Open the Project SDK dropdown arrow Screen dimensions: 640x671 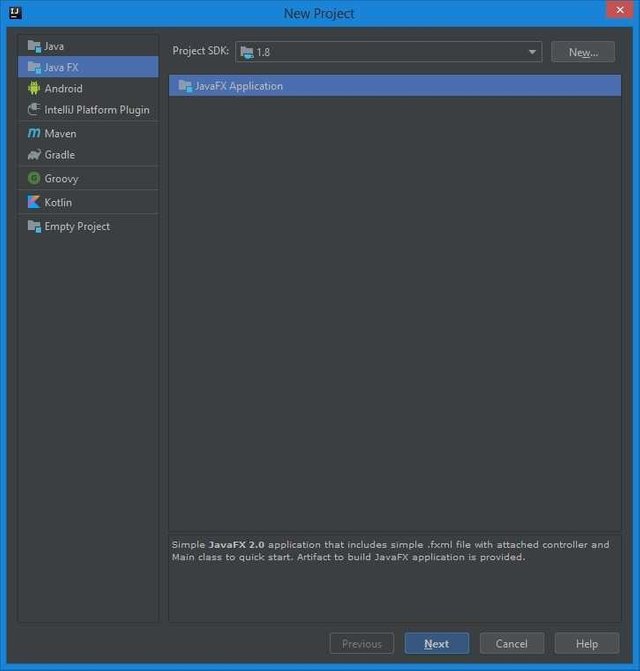point(532,52)
